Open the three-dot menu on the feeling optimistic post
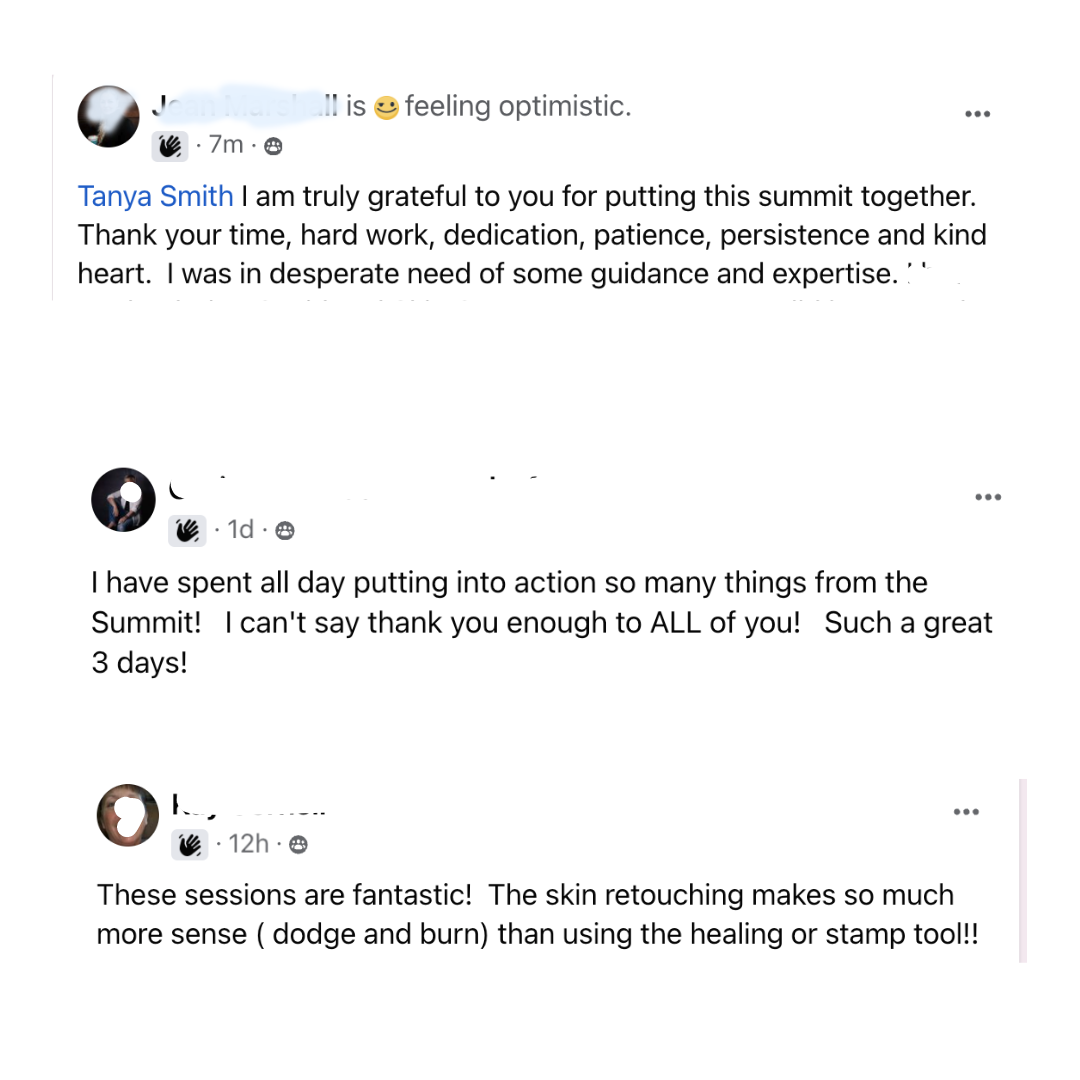This screenshot has height=1080, width=1080. tap(977, 114)
